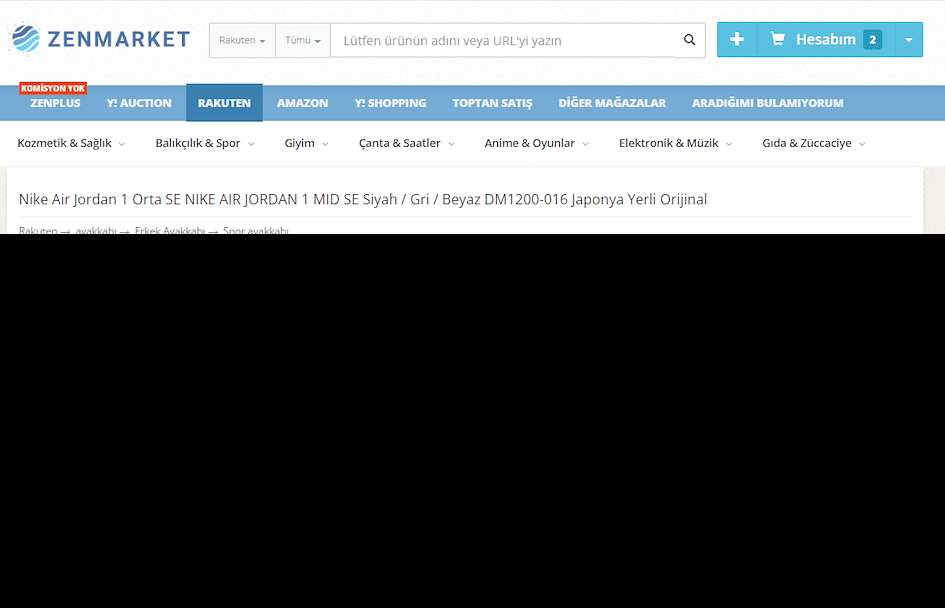
Task: Focus the product name or URL search field
Action: (503, 40)
